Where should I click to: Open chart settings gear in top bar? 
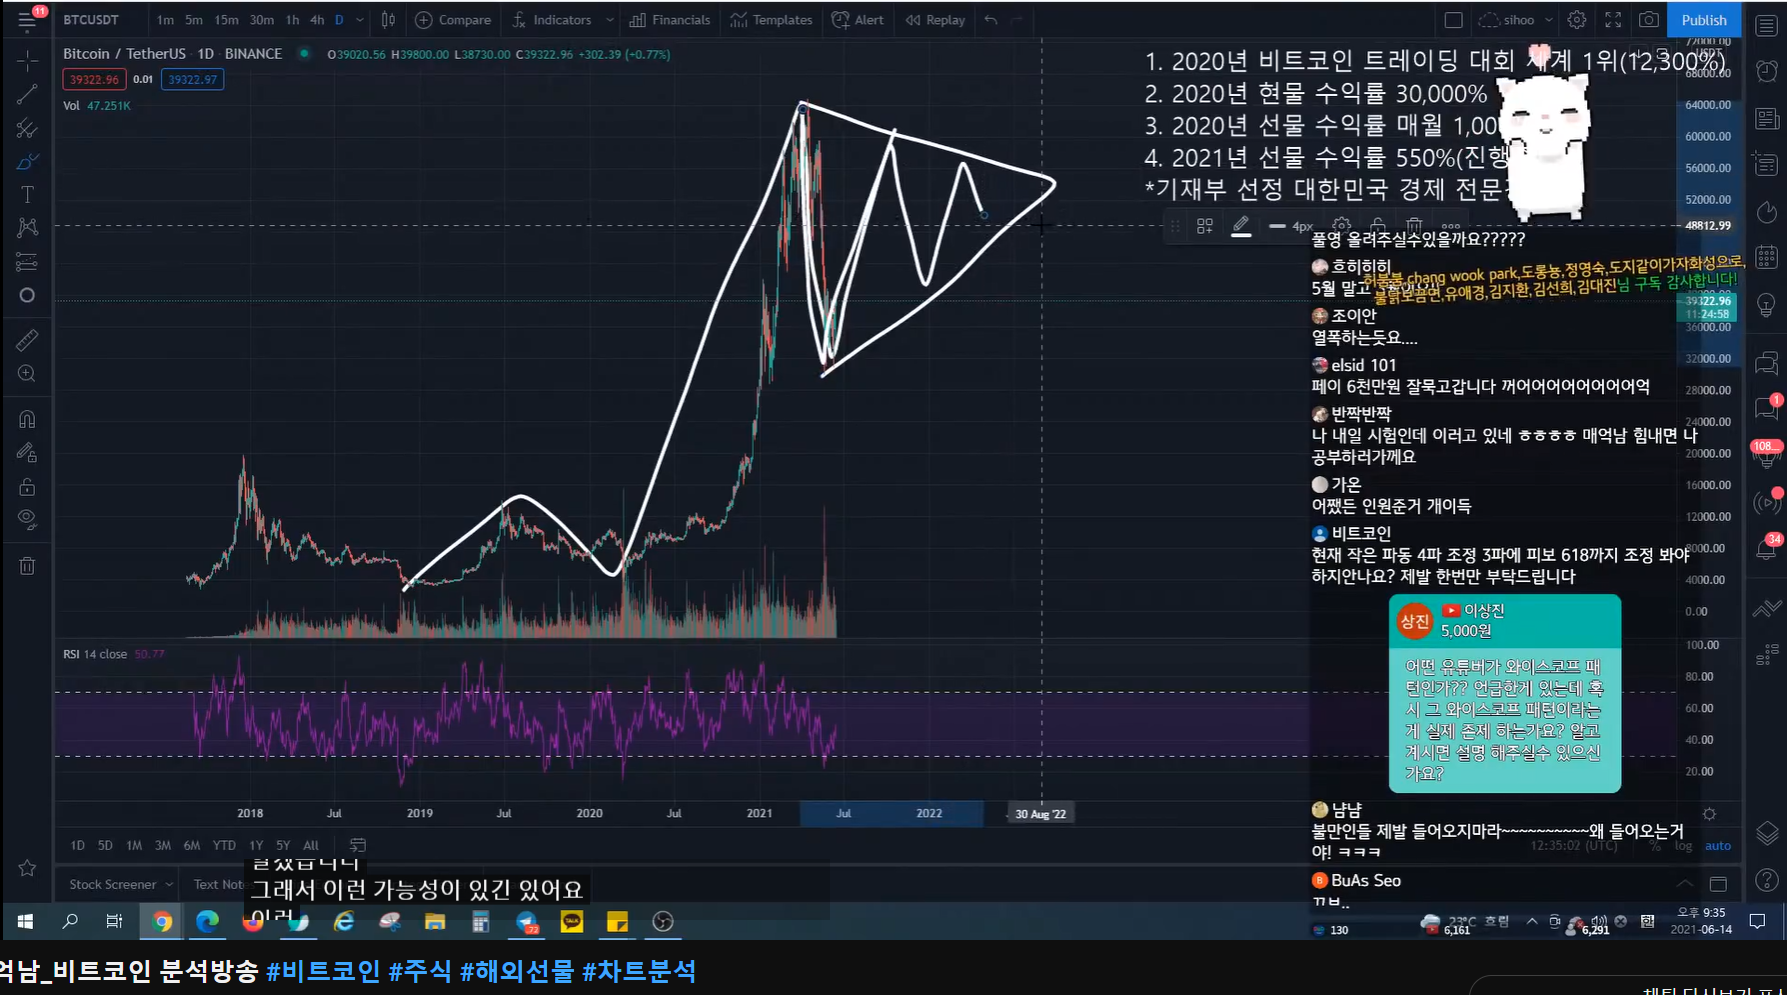pyautogui.click(x=1577, y=20)
